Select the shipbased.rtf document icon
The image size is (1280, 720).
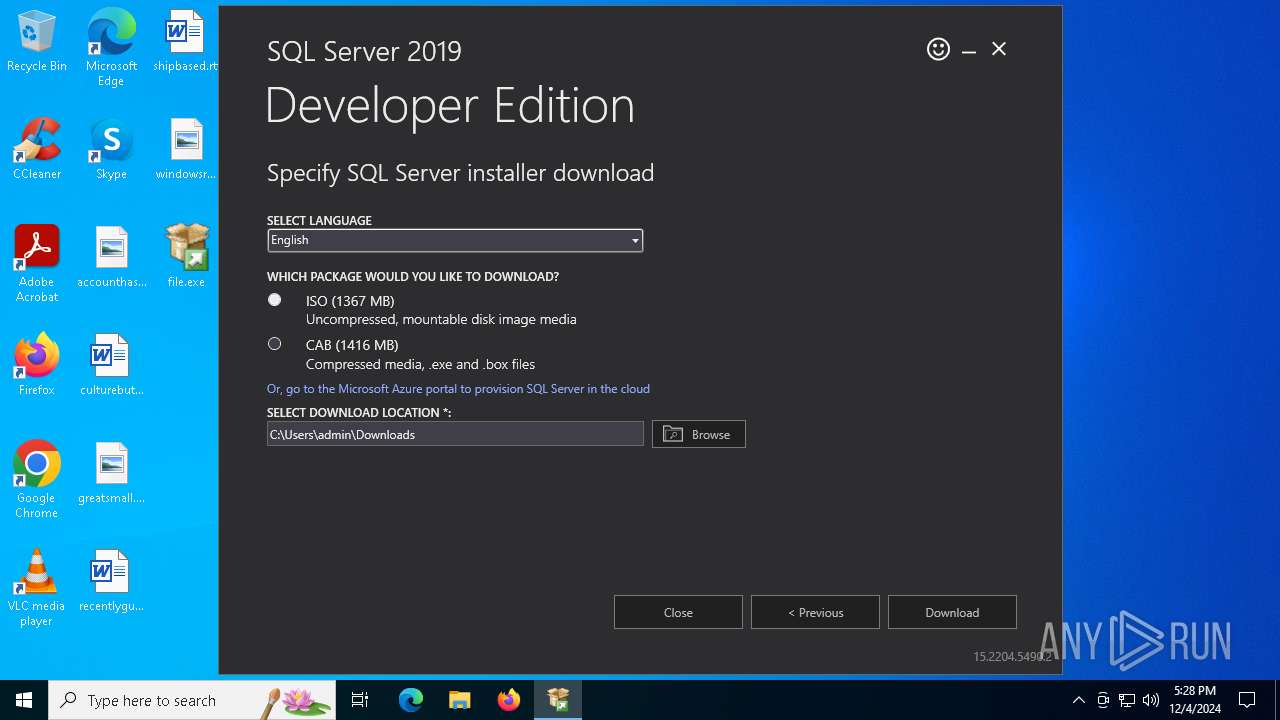point(186,42)
